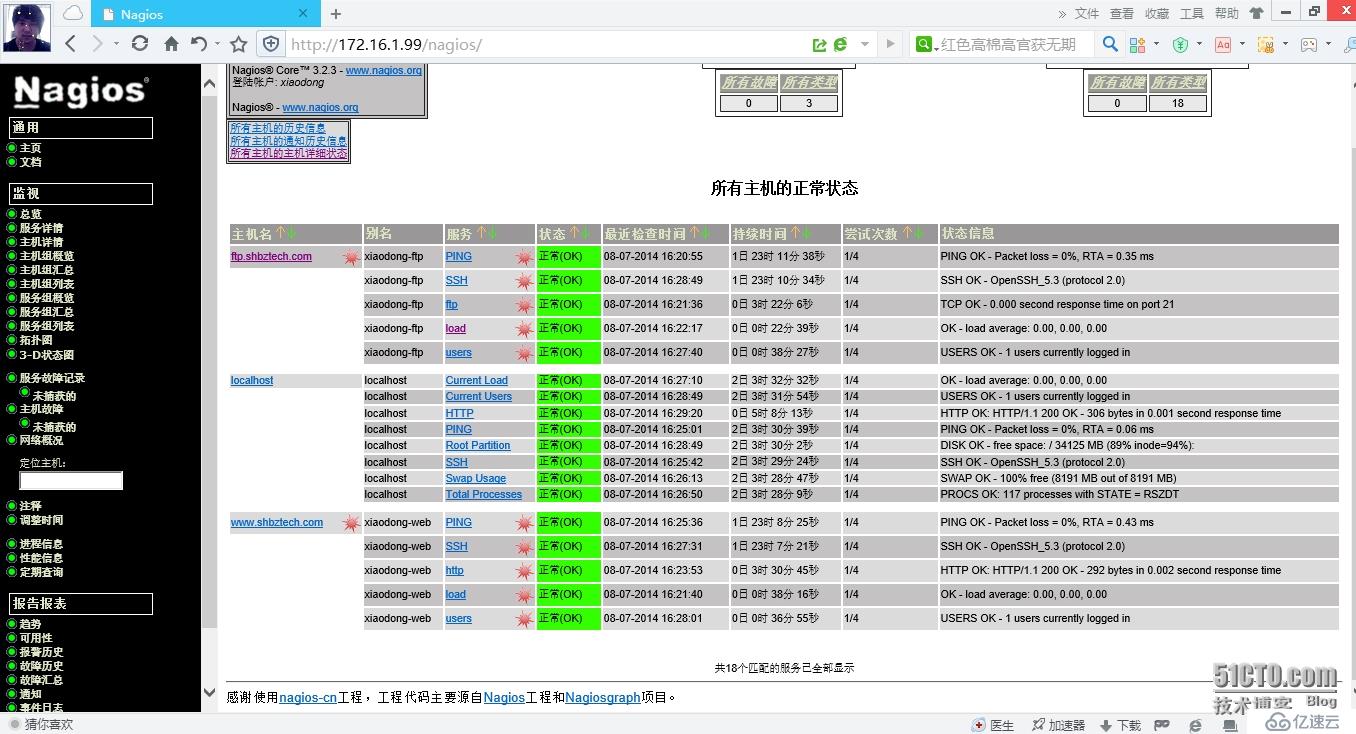Click sidebar scrollbar down arrow
Image resolution: width=1356 pixels, height=734 pixels.
pos(209,692)
